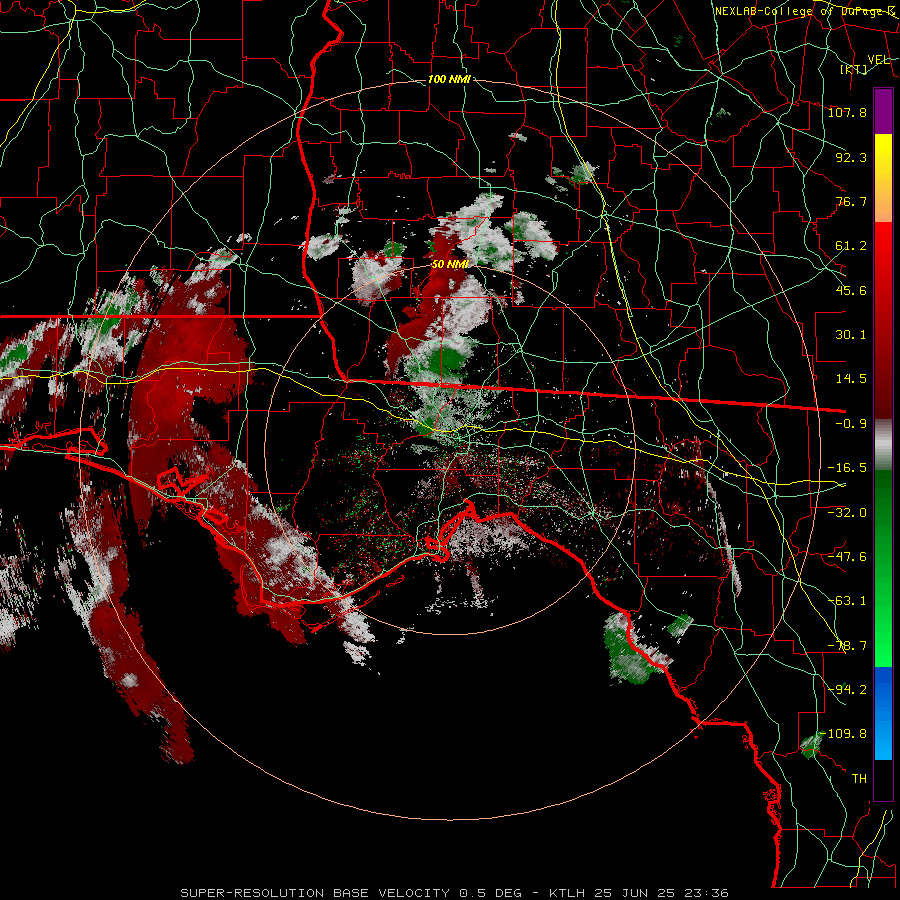Click the 61.2 scale value

[851, 246]
